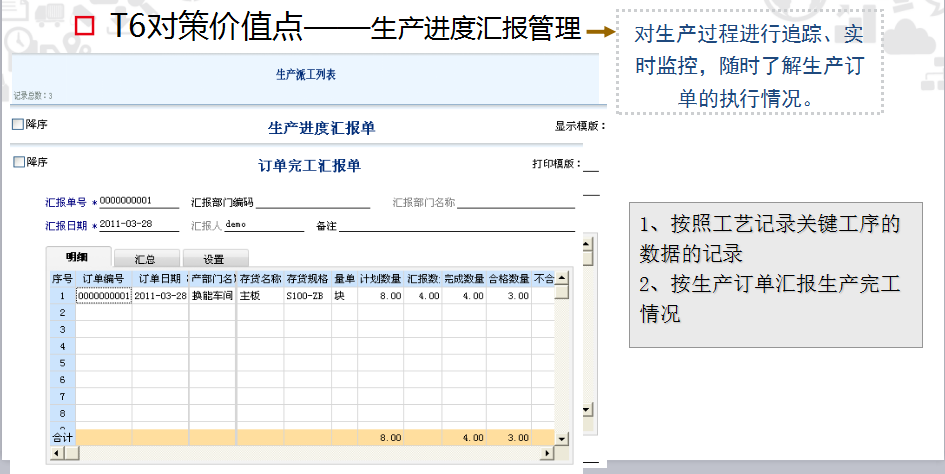945x474 pixels.
Task: Click the 汇报人 field showing demo
Action: [264, 225]
